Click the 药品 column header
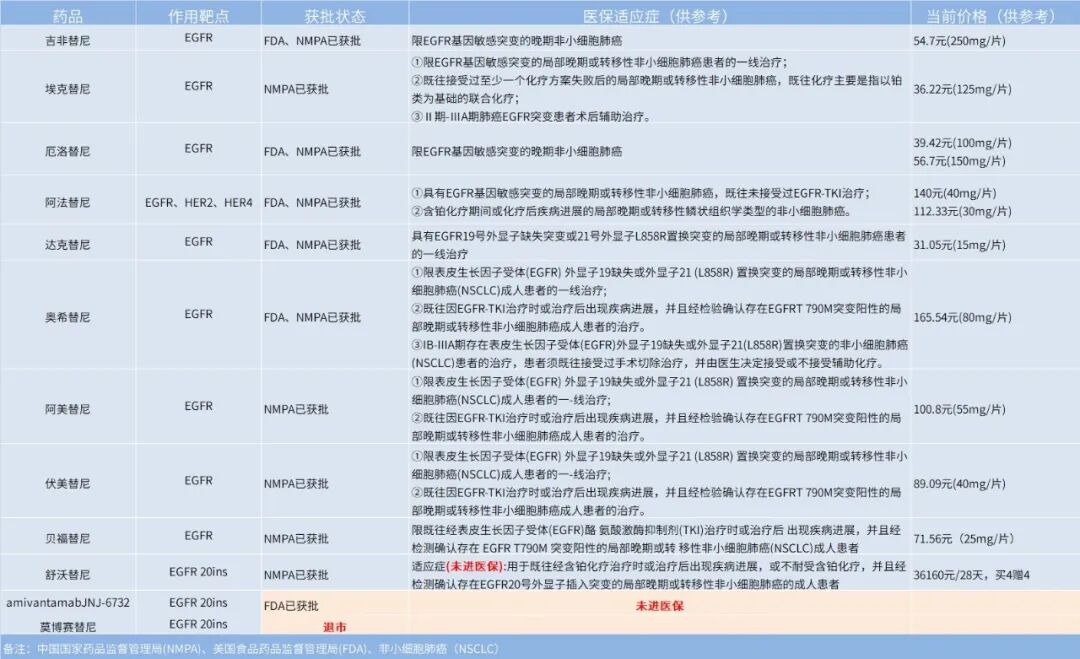This screenshot has width=1080, height=659. [x=68, y=15]
